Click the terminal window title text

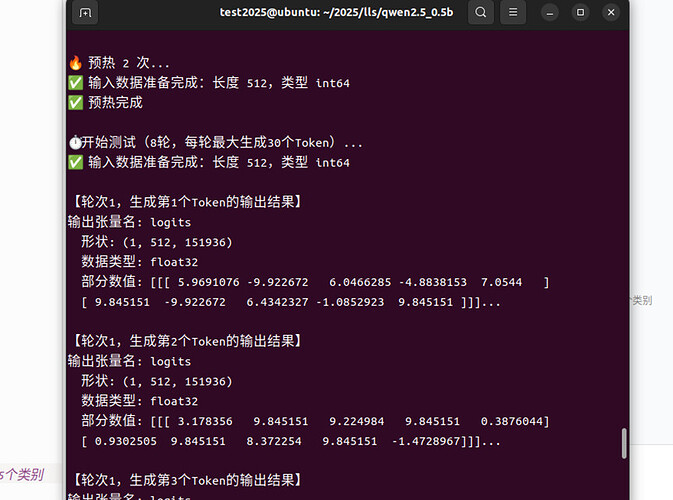tap(337, 13)
